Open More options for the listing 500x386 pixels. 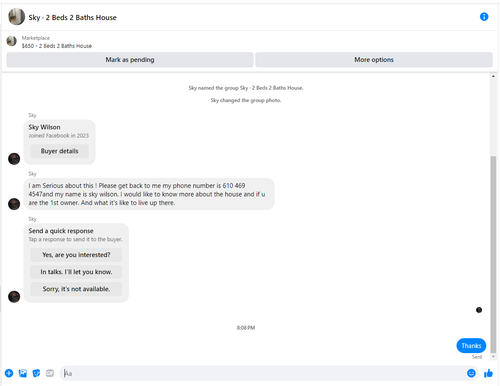click(x=374, y=60)
